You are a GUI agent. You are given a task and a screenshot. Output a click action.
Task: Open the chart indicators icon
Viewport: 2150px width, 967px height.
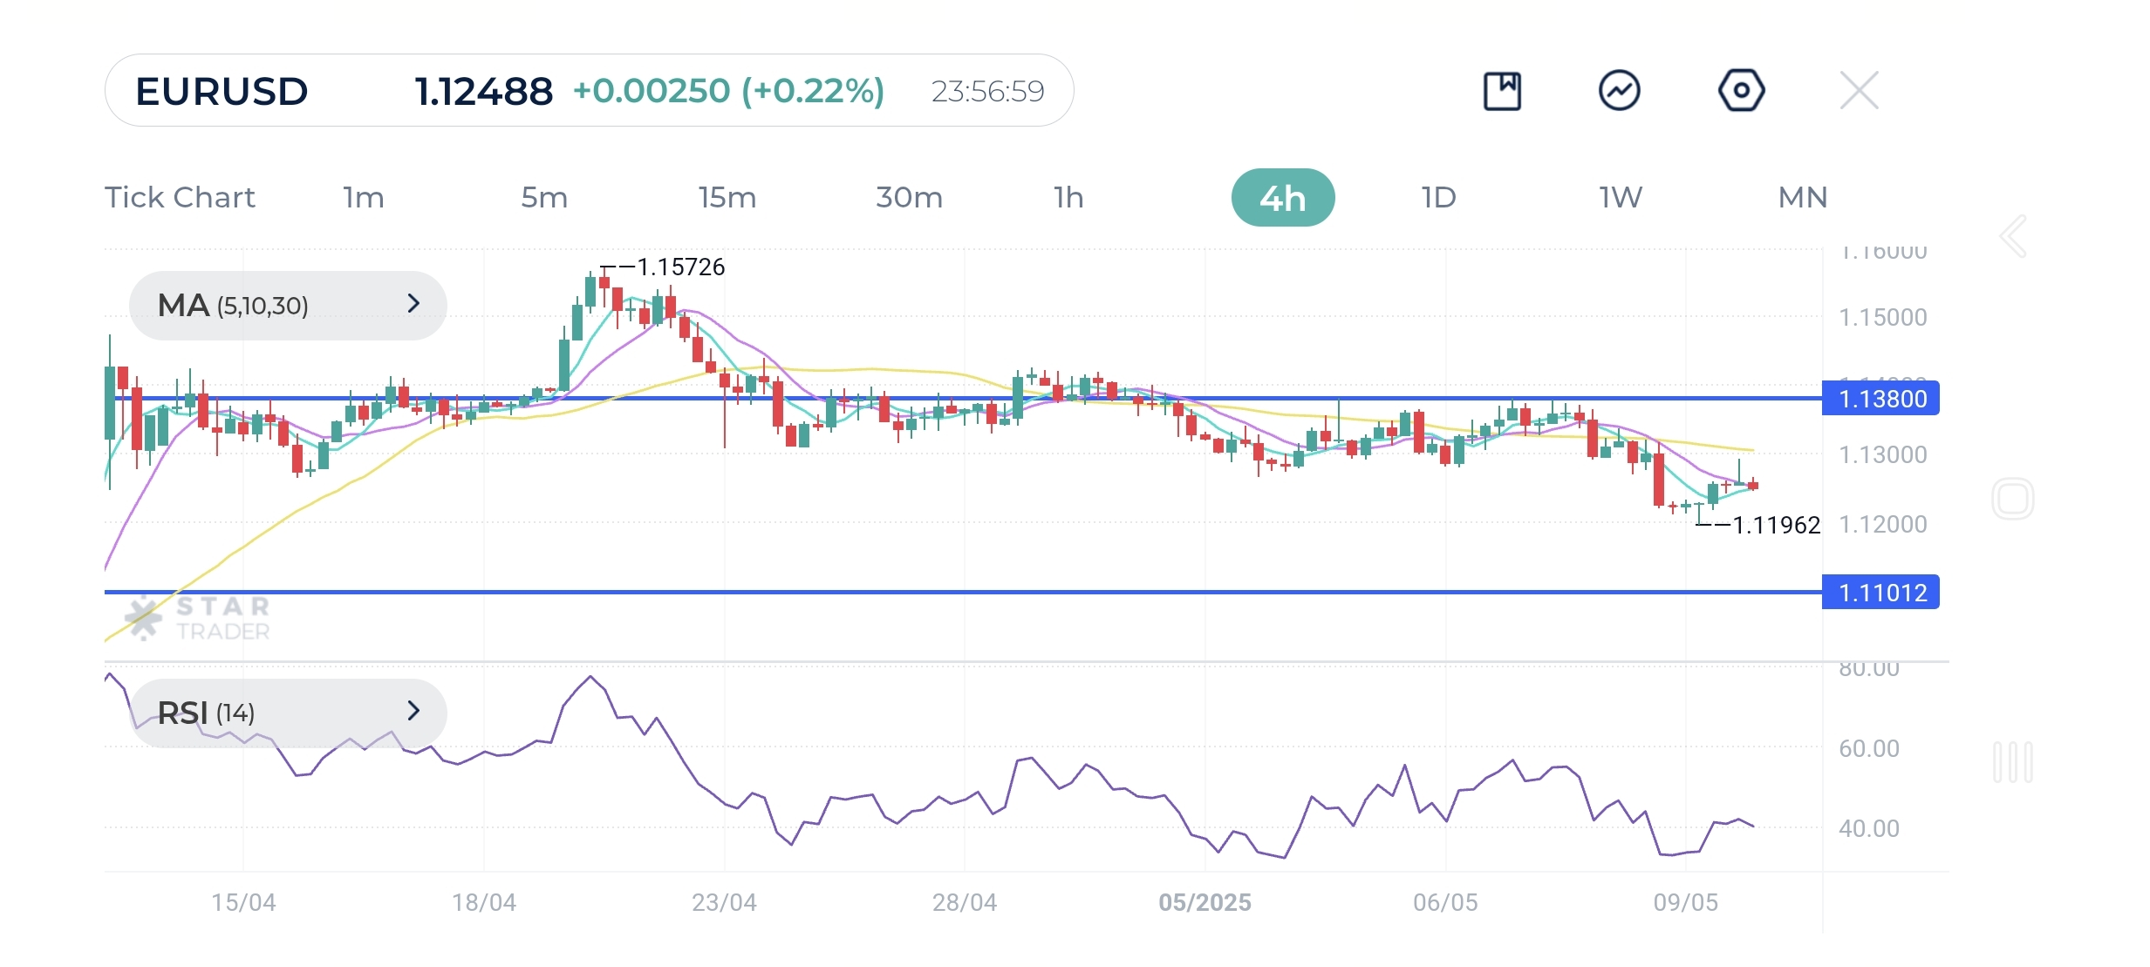[x=1619, y=91]
